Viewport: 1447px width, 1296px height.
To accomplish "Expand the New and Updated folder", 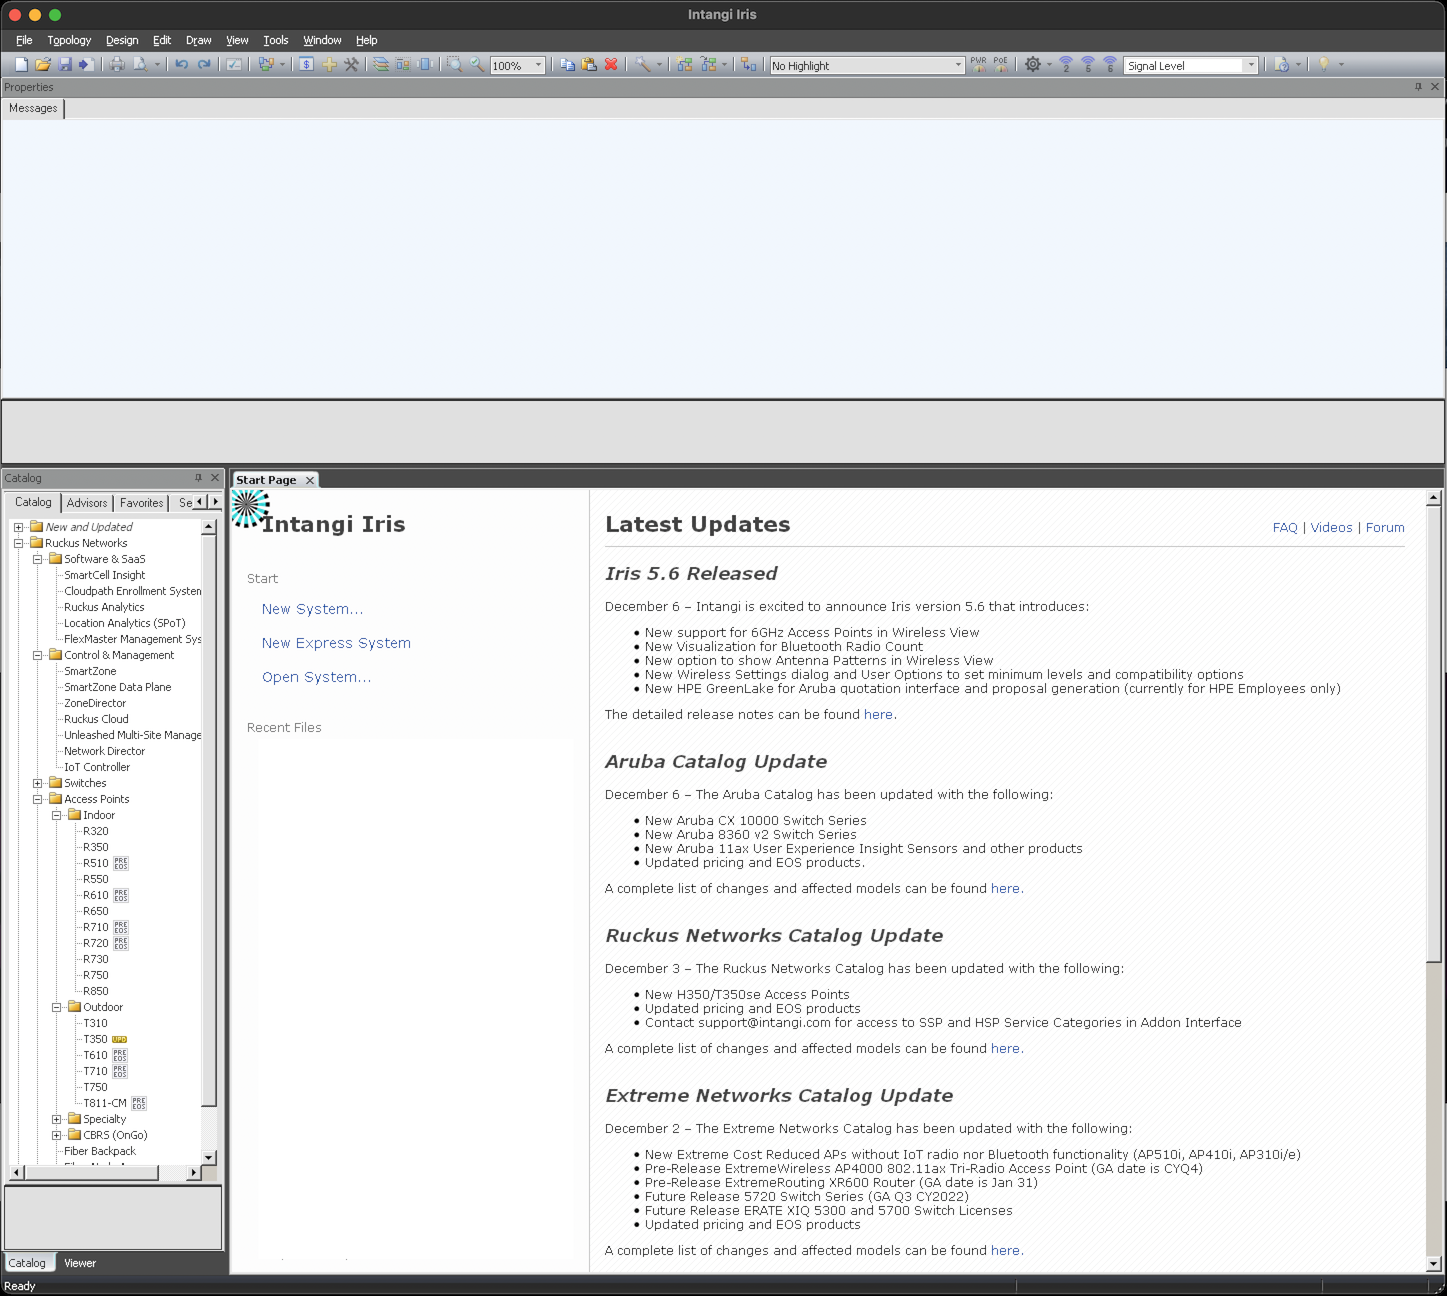I will tap(18, 527).
